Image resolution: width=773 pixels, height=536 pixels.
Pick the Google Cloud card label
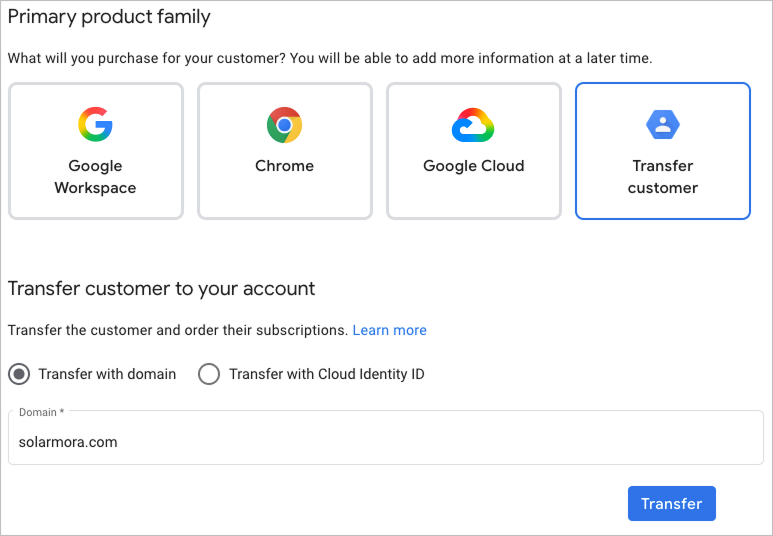474,166
